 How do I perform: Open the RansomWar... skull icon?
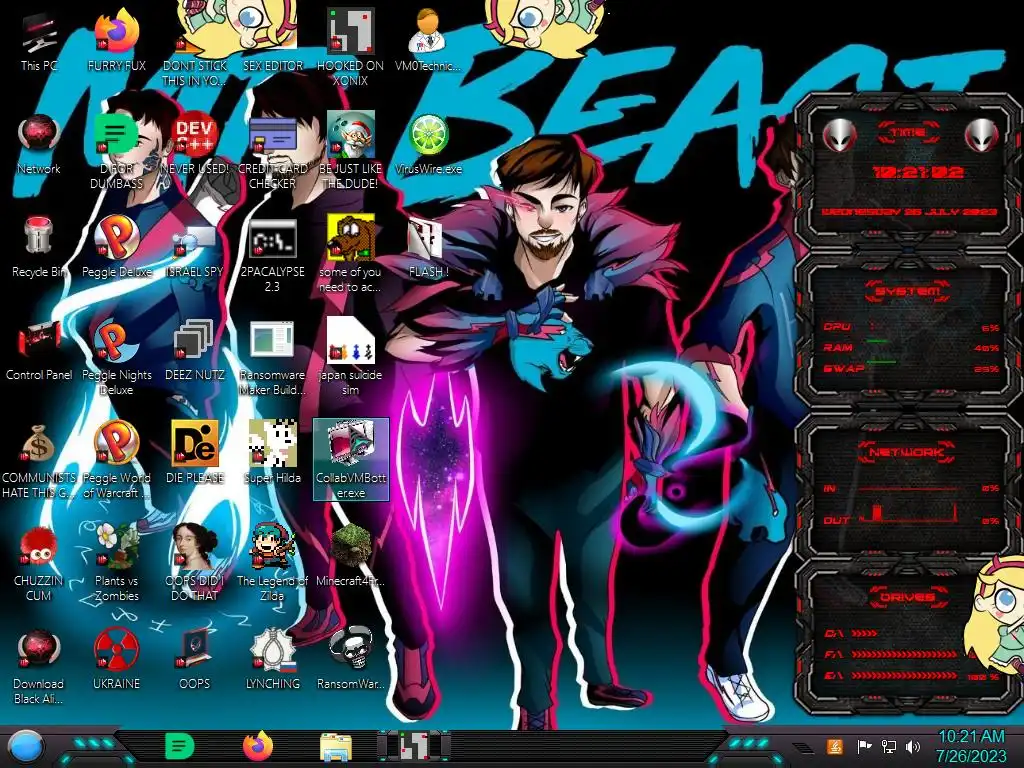click(x=350, y=660)
